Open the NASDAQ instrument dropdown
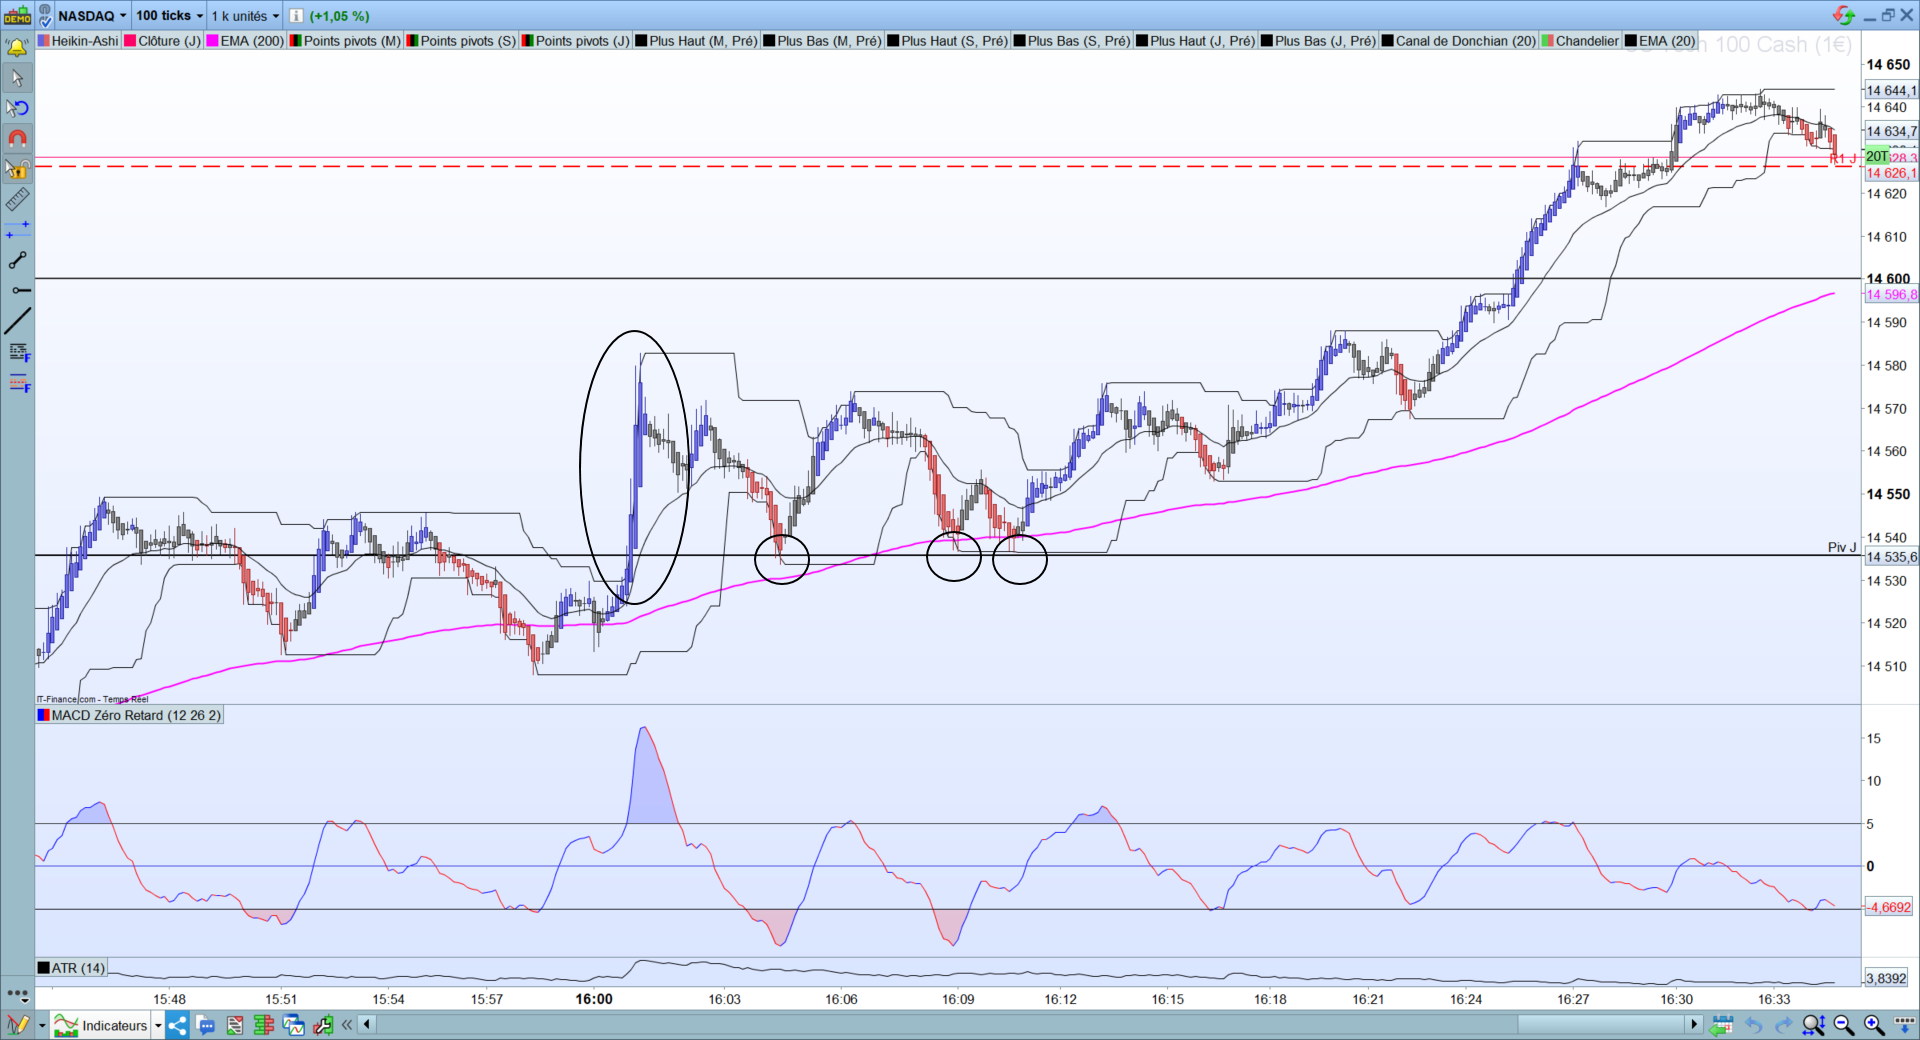Image resolution: width=1920 pixels, height=1040 pixels. [92, 16]
